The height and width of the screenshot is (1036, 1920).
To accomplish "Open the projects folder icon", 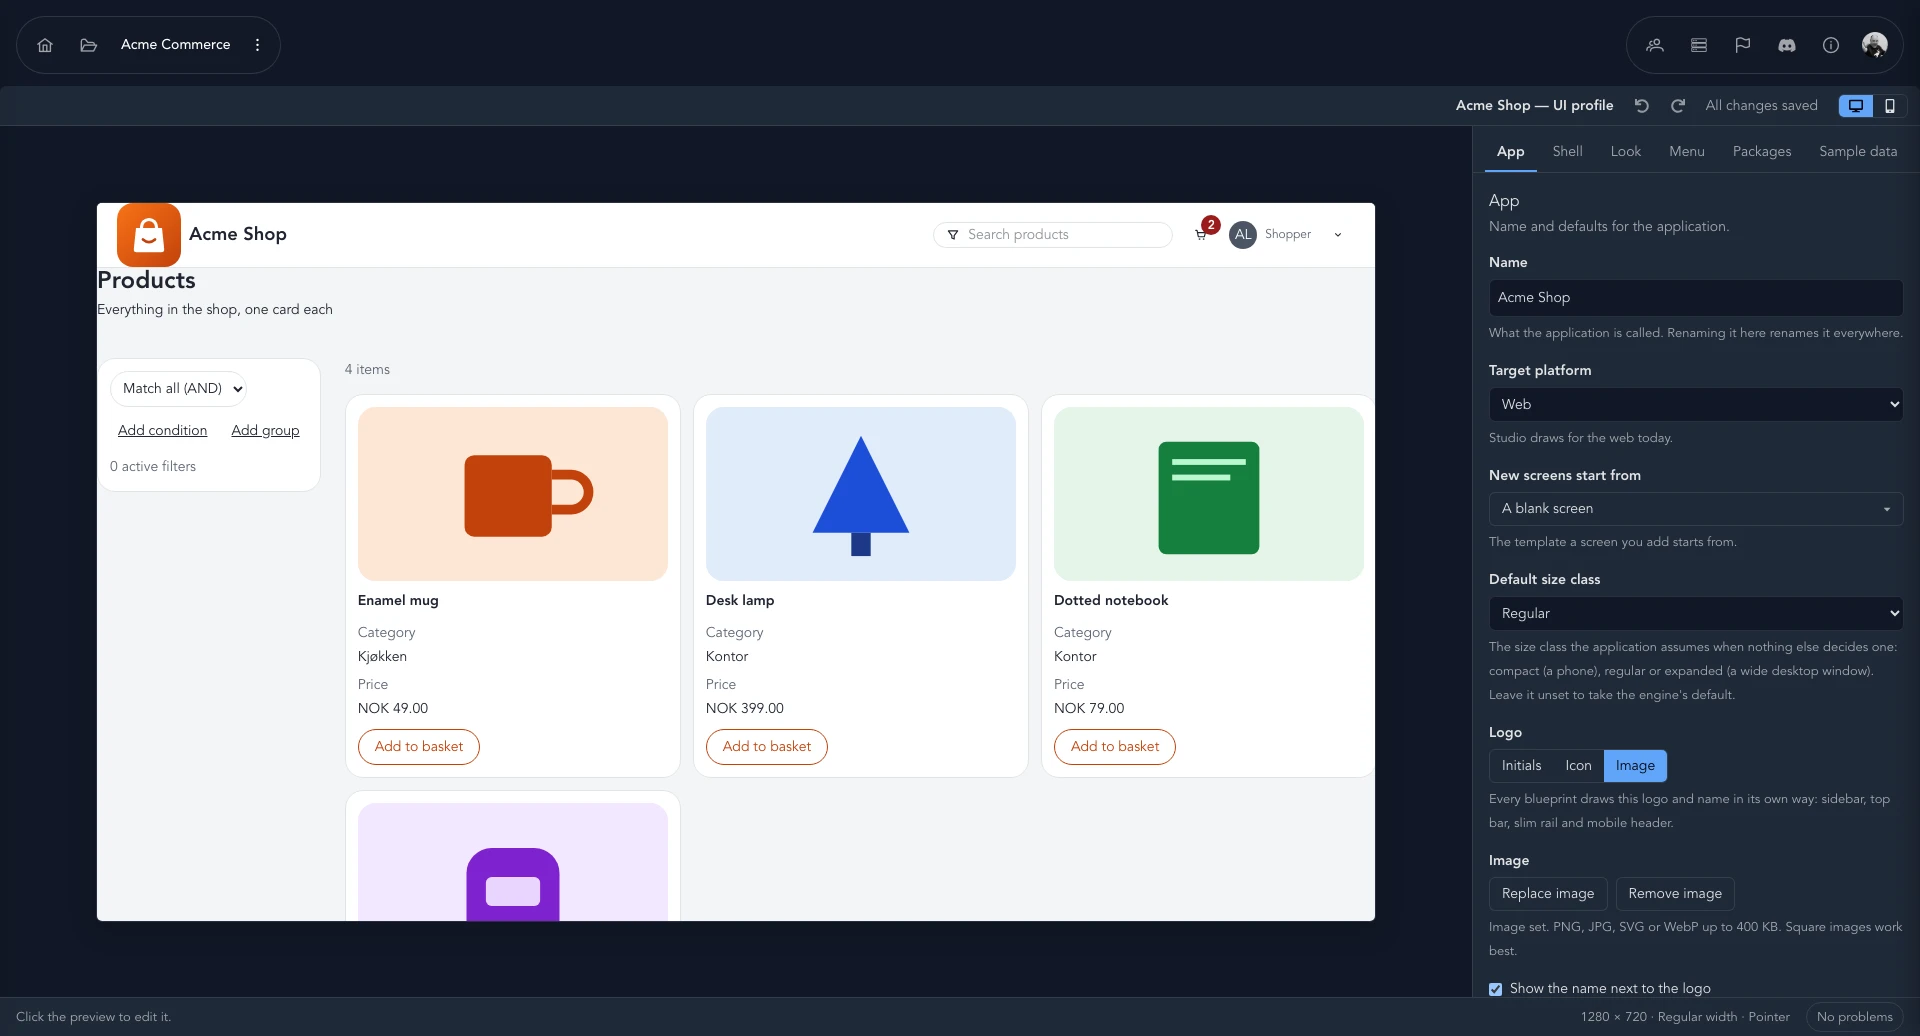I will click(89, 45).
